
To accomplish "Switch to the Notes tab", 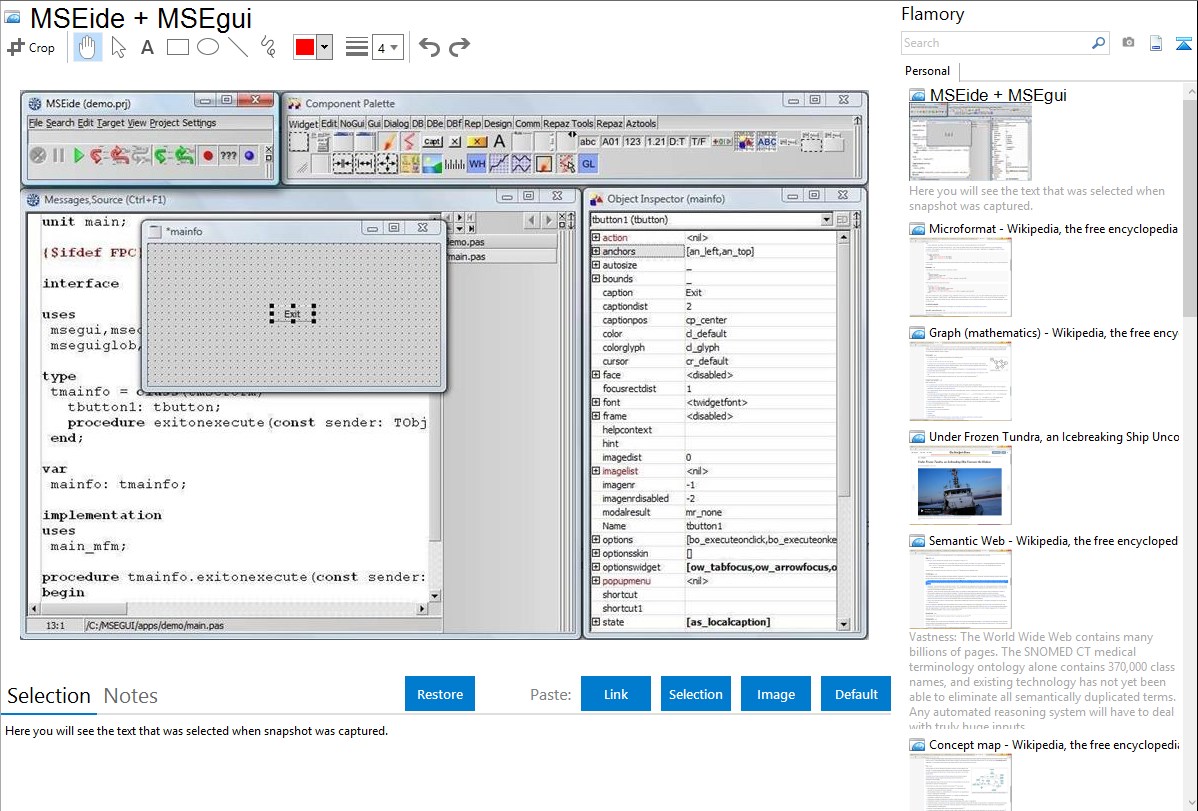I will click(131, 696).
